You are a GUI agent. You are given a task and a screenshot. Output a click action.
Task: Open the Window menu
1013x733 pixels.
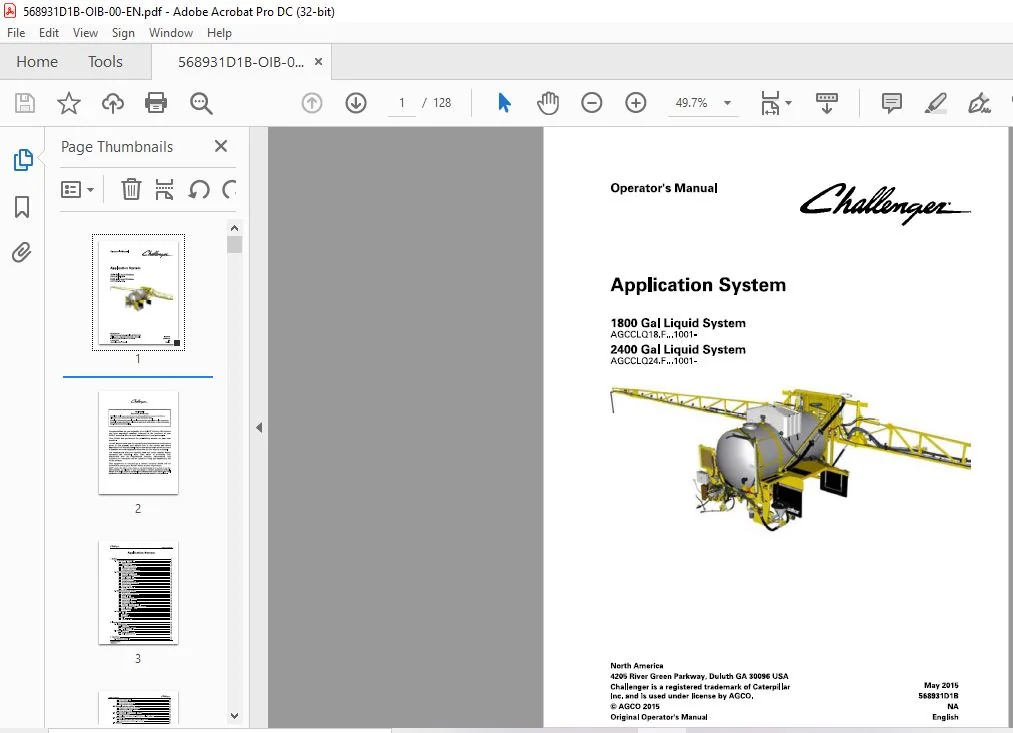click(171, 33)
